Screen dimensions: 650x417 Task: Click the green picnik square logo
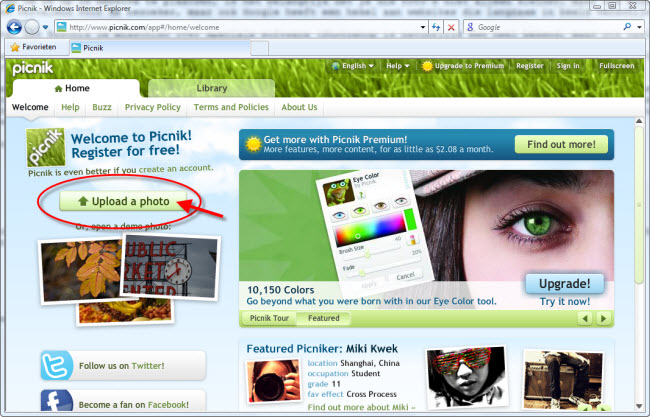point(46,147)
